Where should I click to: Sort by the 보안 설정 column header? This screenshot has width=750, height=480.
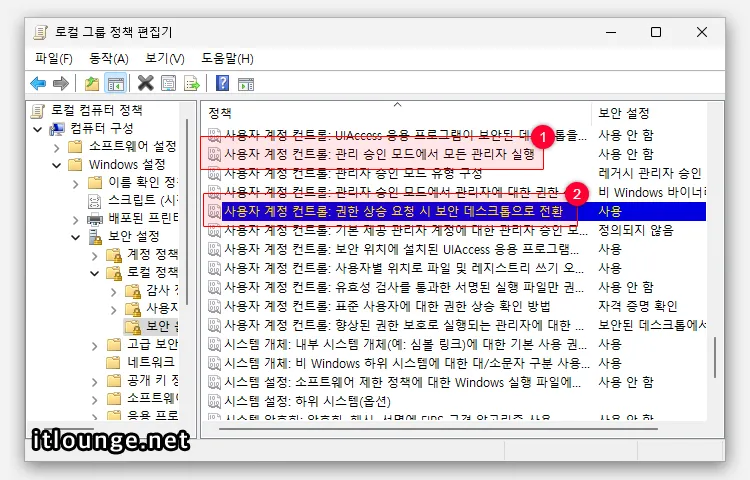tap(649, 113)
